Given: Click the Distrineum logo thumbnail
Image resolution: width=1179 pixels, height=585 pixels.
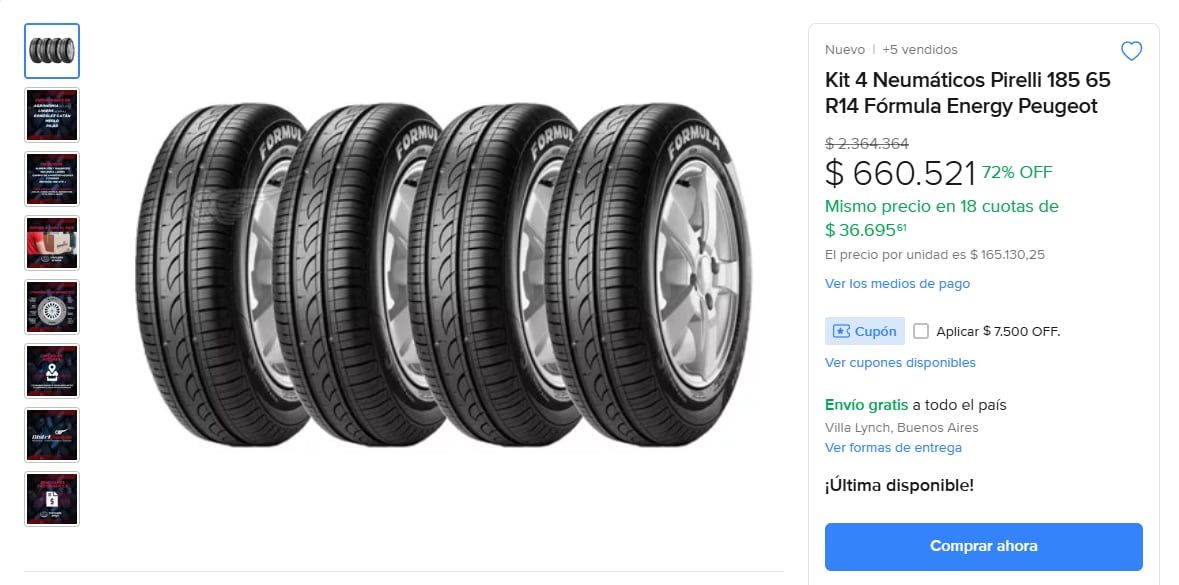Looking at the screenshot, I should tap(51, 435).
